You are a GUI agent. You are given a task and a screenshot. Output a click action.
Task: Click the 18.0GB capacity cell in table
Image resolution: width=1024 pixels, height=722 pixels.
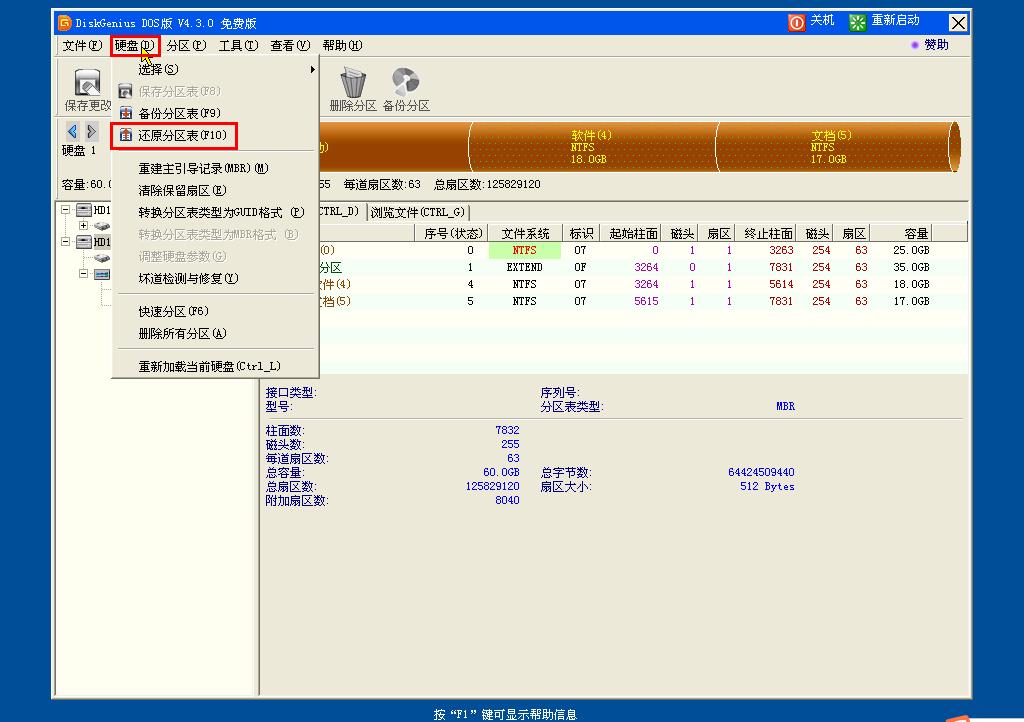[x=911, y=284]
